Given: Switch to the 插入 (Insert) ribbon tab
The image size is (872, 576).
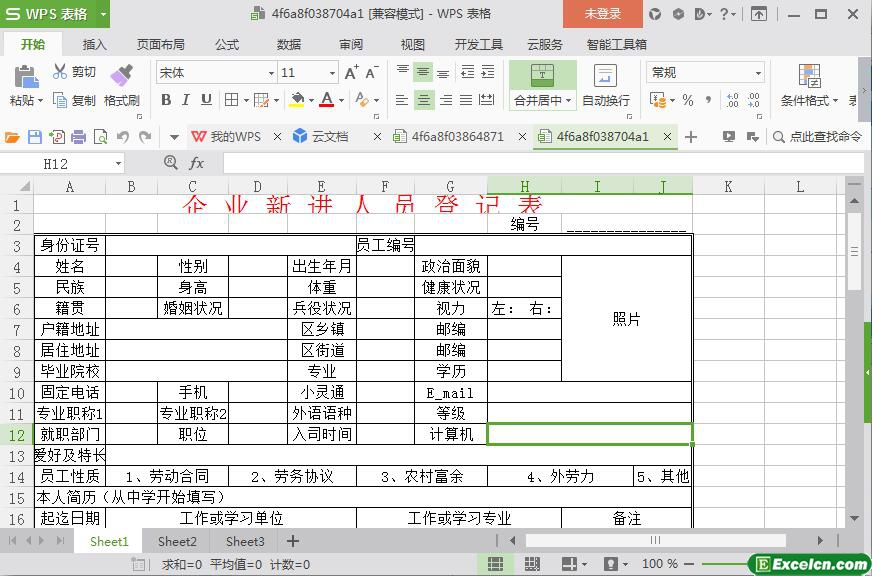Looking at the screenshot, I should coord(94,44).
